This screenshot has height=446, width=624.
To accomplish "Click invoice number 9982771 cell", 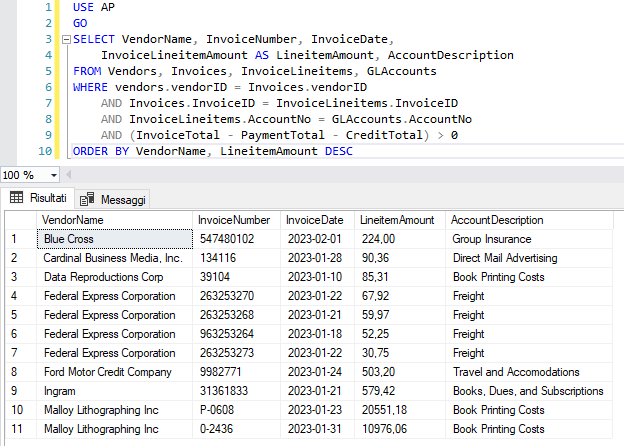I will coord(237,372).
